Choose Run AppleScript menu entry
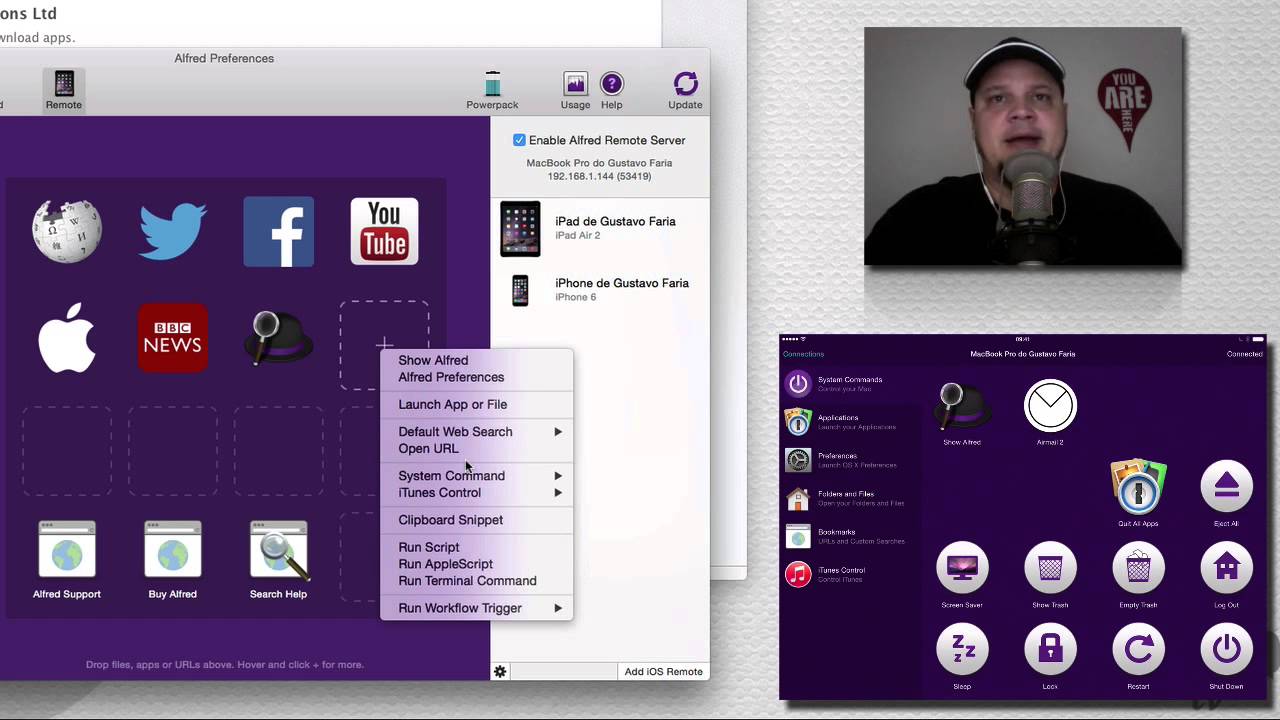This screenshot has height=720, width=1280. coord(445,564)
